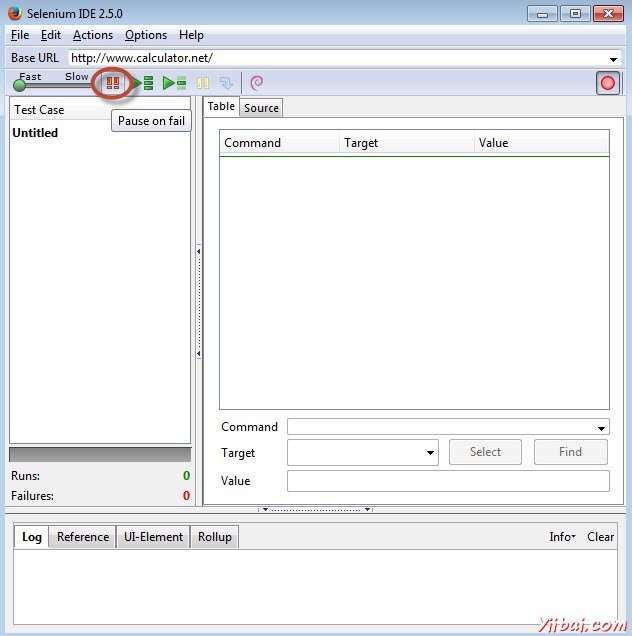Toggle the Pause on fail button
This screenshot has width=632, height=636.
click(113, 83)
